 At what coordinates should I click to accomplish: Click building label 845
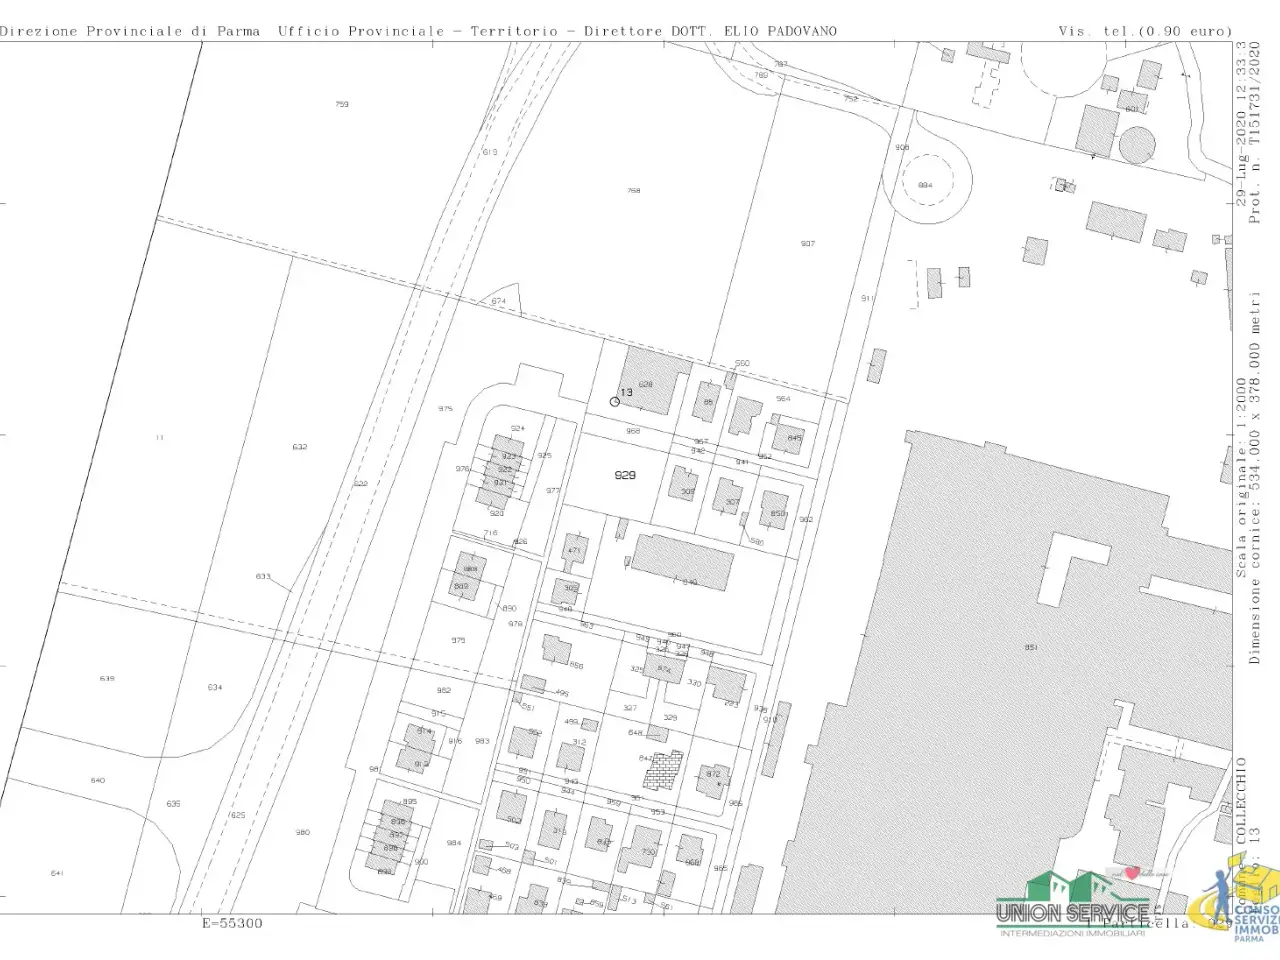click(x=795, y=438)
